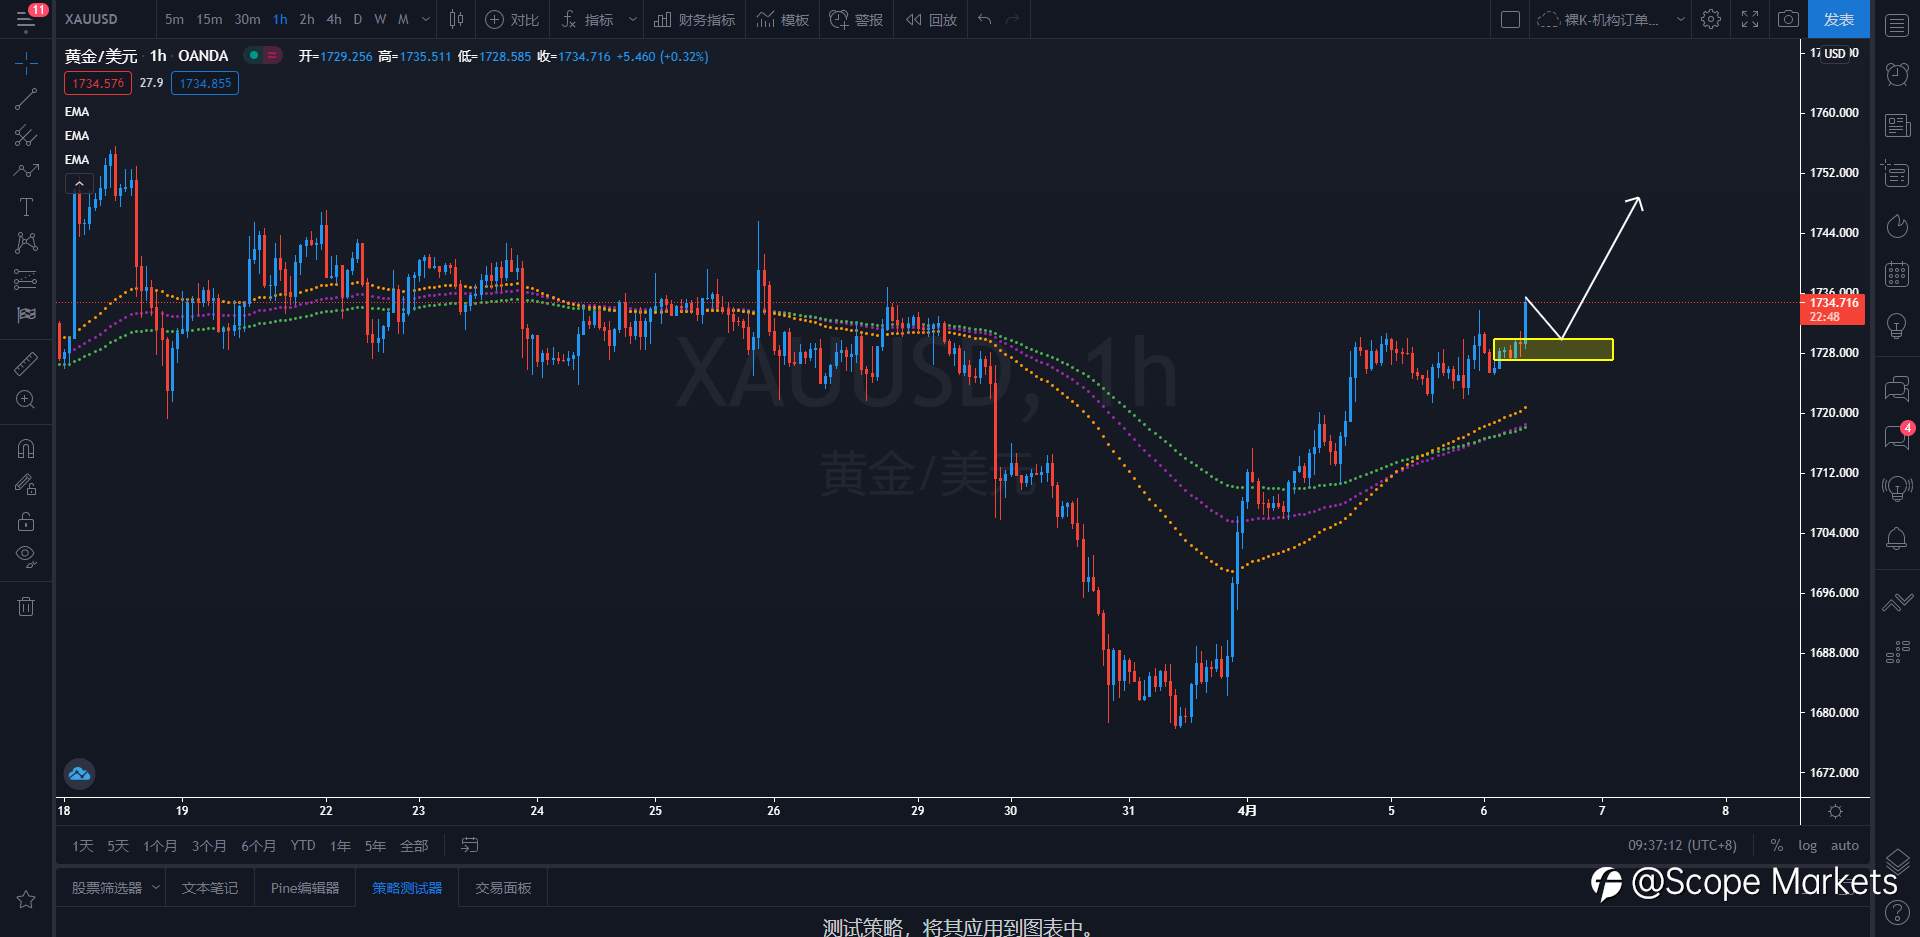Remove drawings with trash icon
This screenshot has width=1920, height=937.
tap(26, 606)
